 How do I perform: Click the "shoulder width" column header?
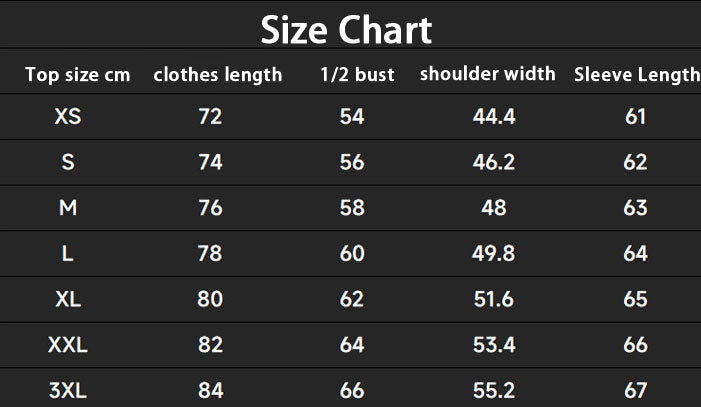(487, 74)
